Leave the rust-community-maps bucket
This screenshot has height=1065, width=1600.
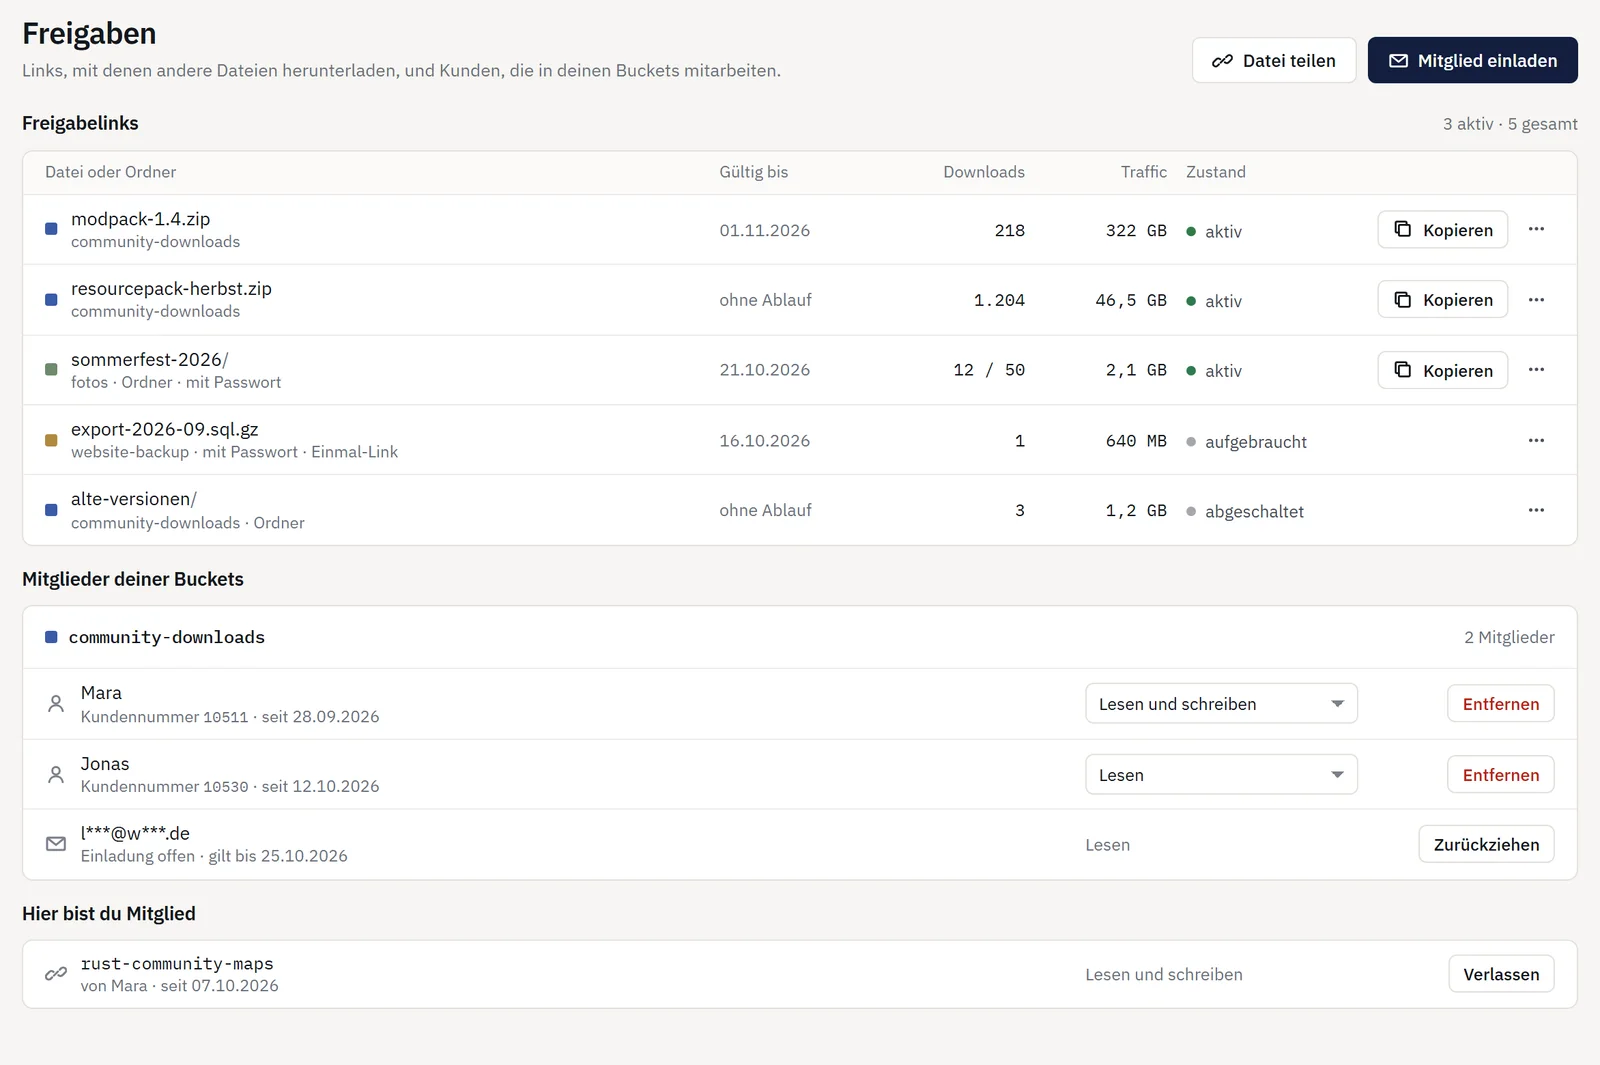tap(1502, 974)
